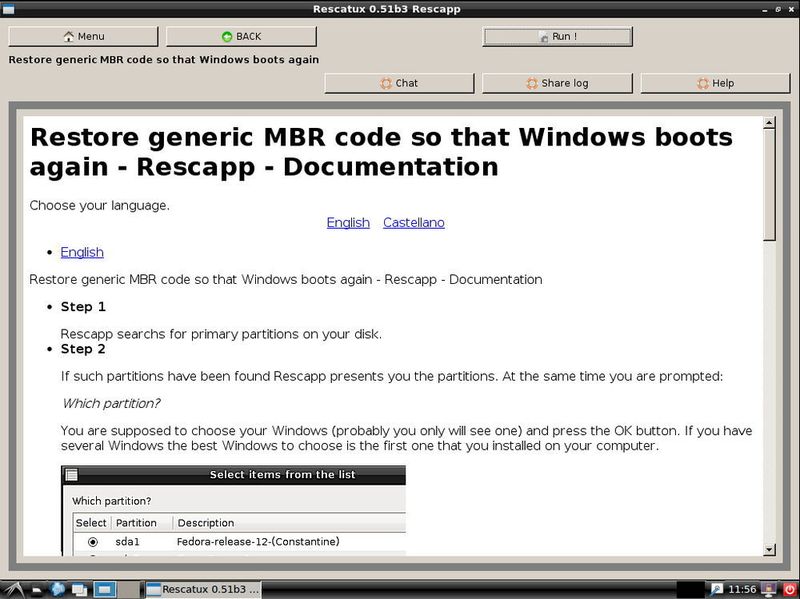Click the wrench tray icon beside the clock
The width and height of the screenshot is (800, 599).
click(716, 589)
